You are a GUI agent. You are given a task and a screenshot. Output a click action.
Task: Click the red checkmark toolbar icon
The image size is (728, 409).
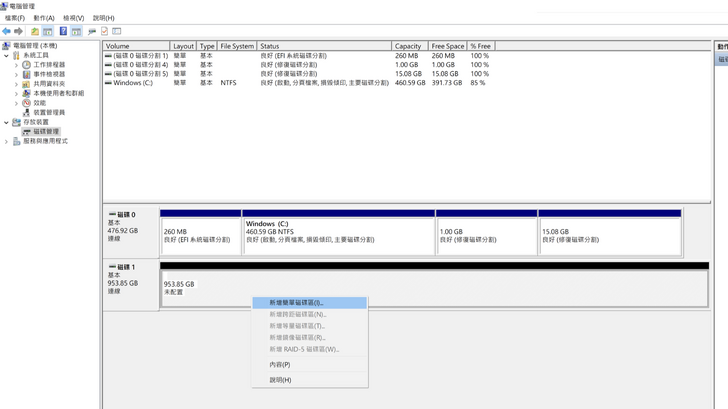[x=104, y=31]
